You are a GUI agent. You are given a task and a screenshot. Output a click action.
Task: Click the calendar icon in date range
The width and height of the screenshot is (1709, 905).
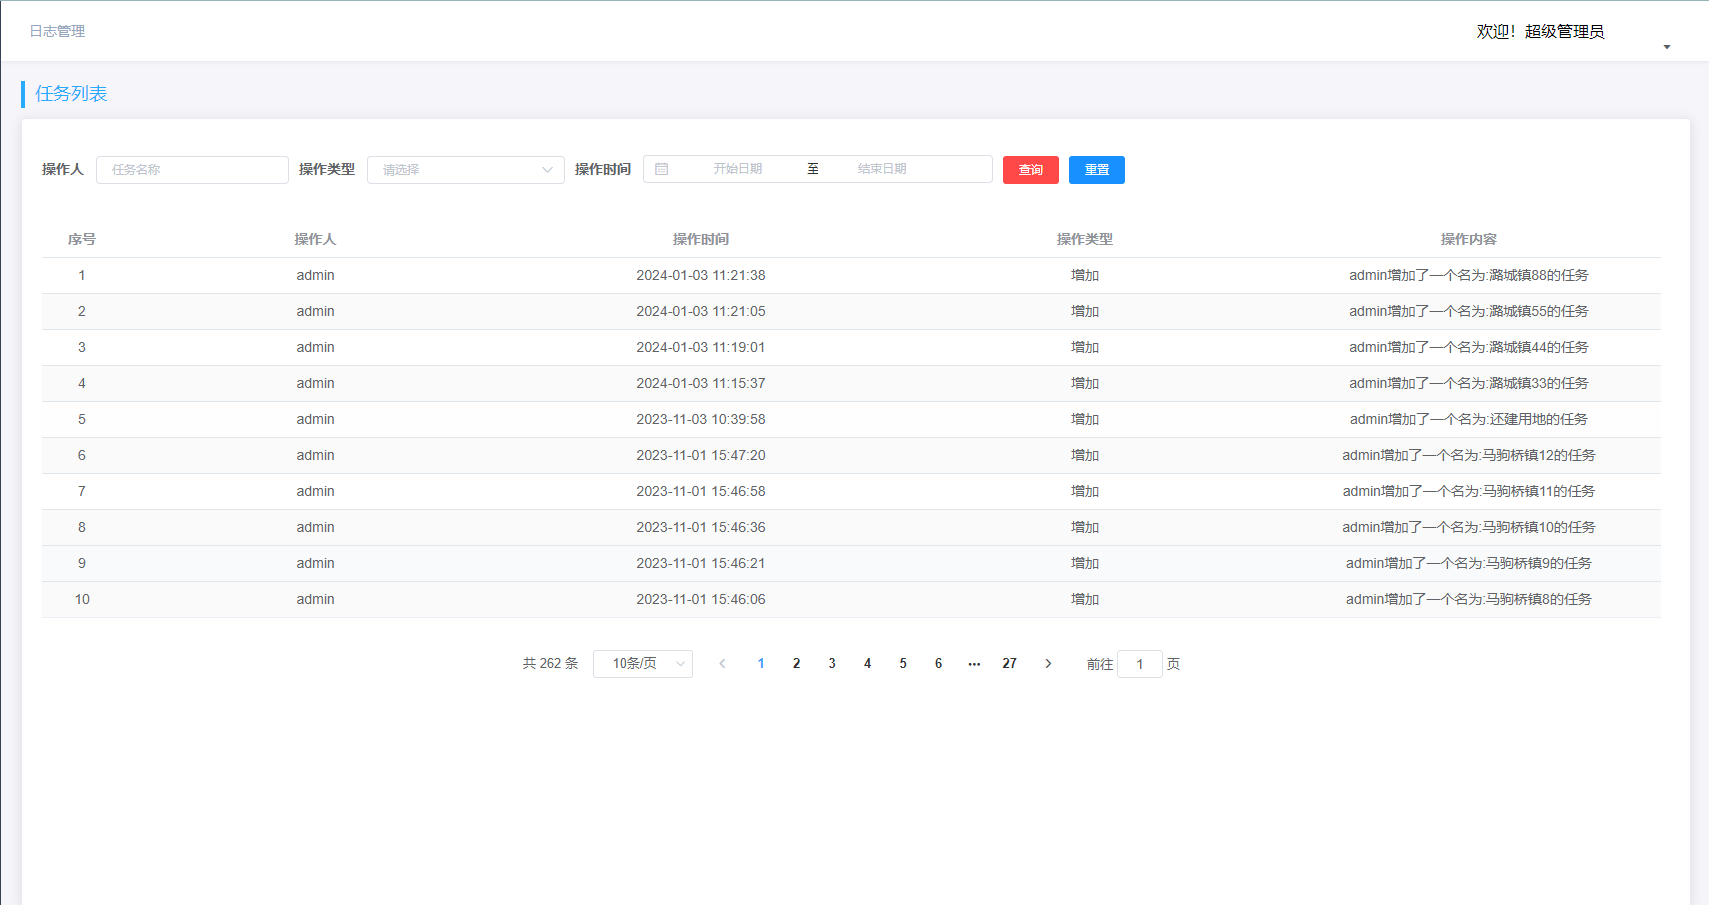coord(661,169)
